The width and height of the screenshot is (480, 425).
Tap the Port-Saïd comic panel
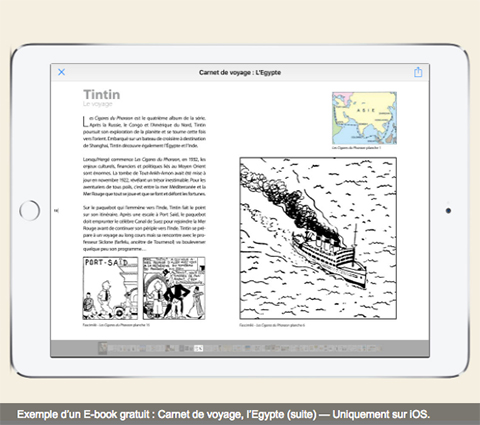click(x=110, y=288)
